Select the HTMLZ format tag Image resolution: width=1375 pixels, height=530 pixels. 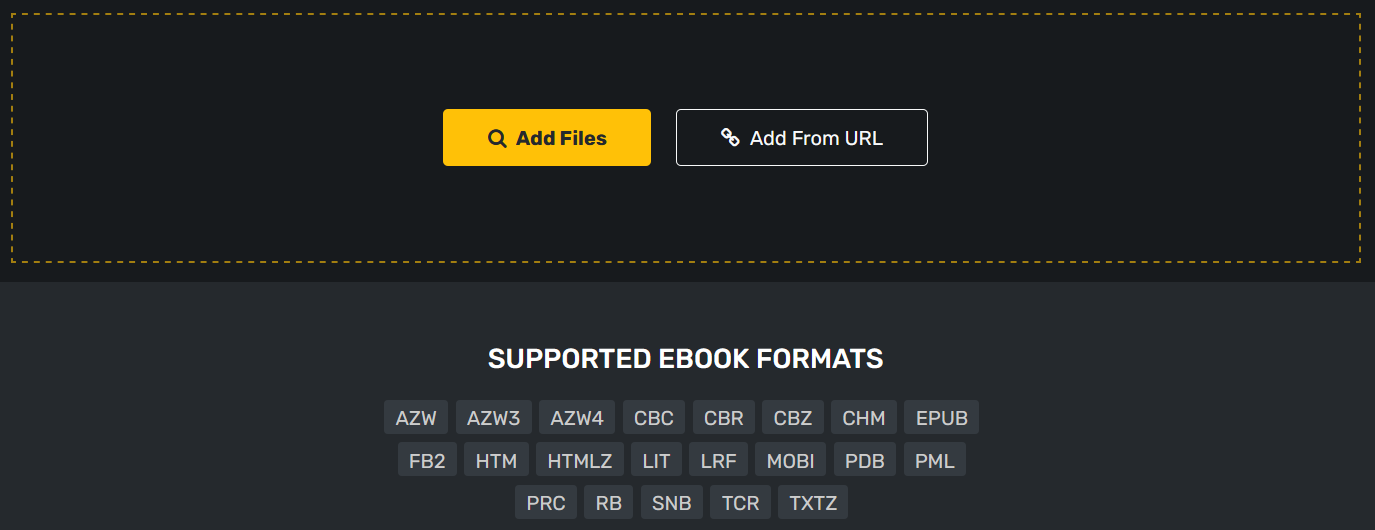(580, 460)
